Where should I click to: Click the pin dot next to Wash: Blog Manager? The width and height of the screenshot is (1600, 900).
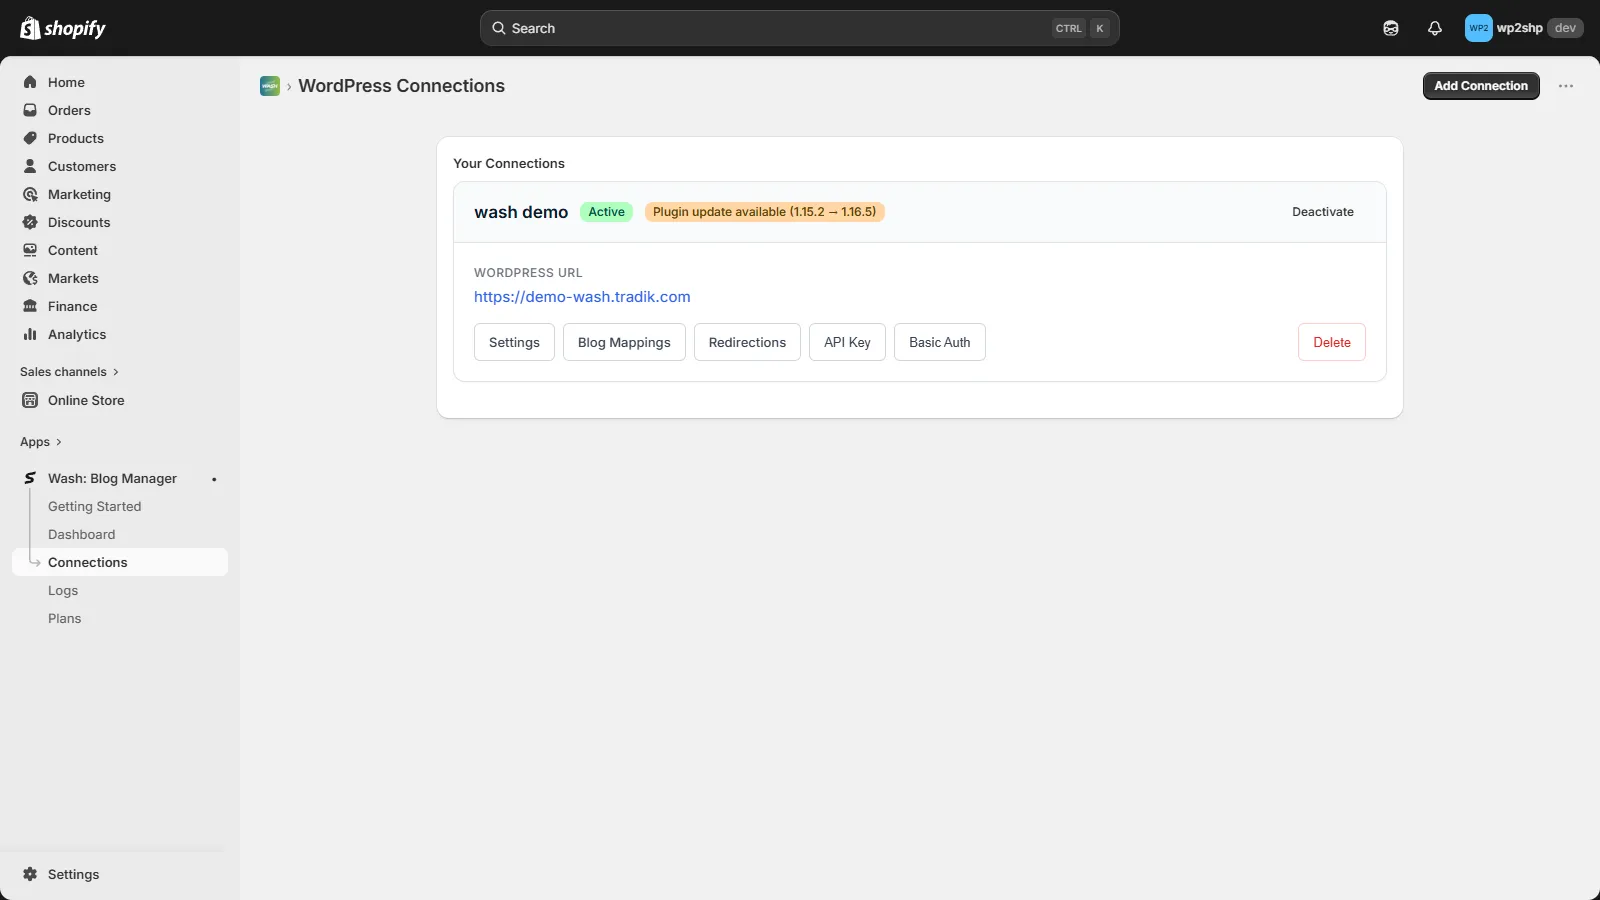coord(214,479)
